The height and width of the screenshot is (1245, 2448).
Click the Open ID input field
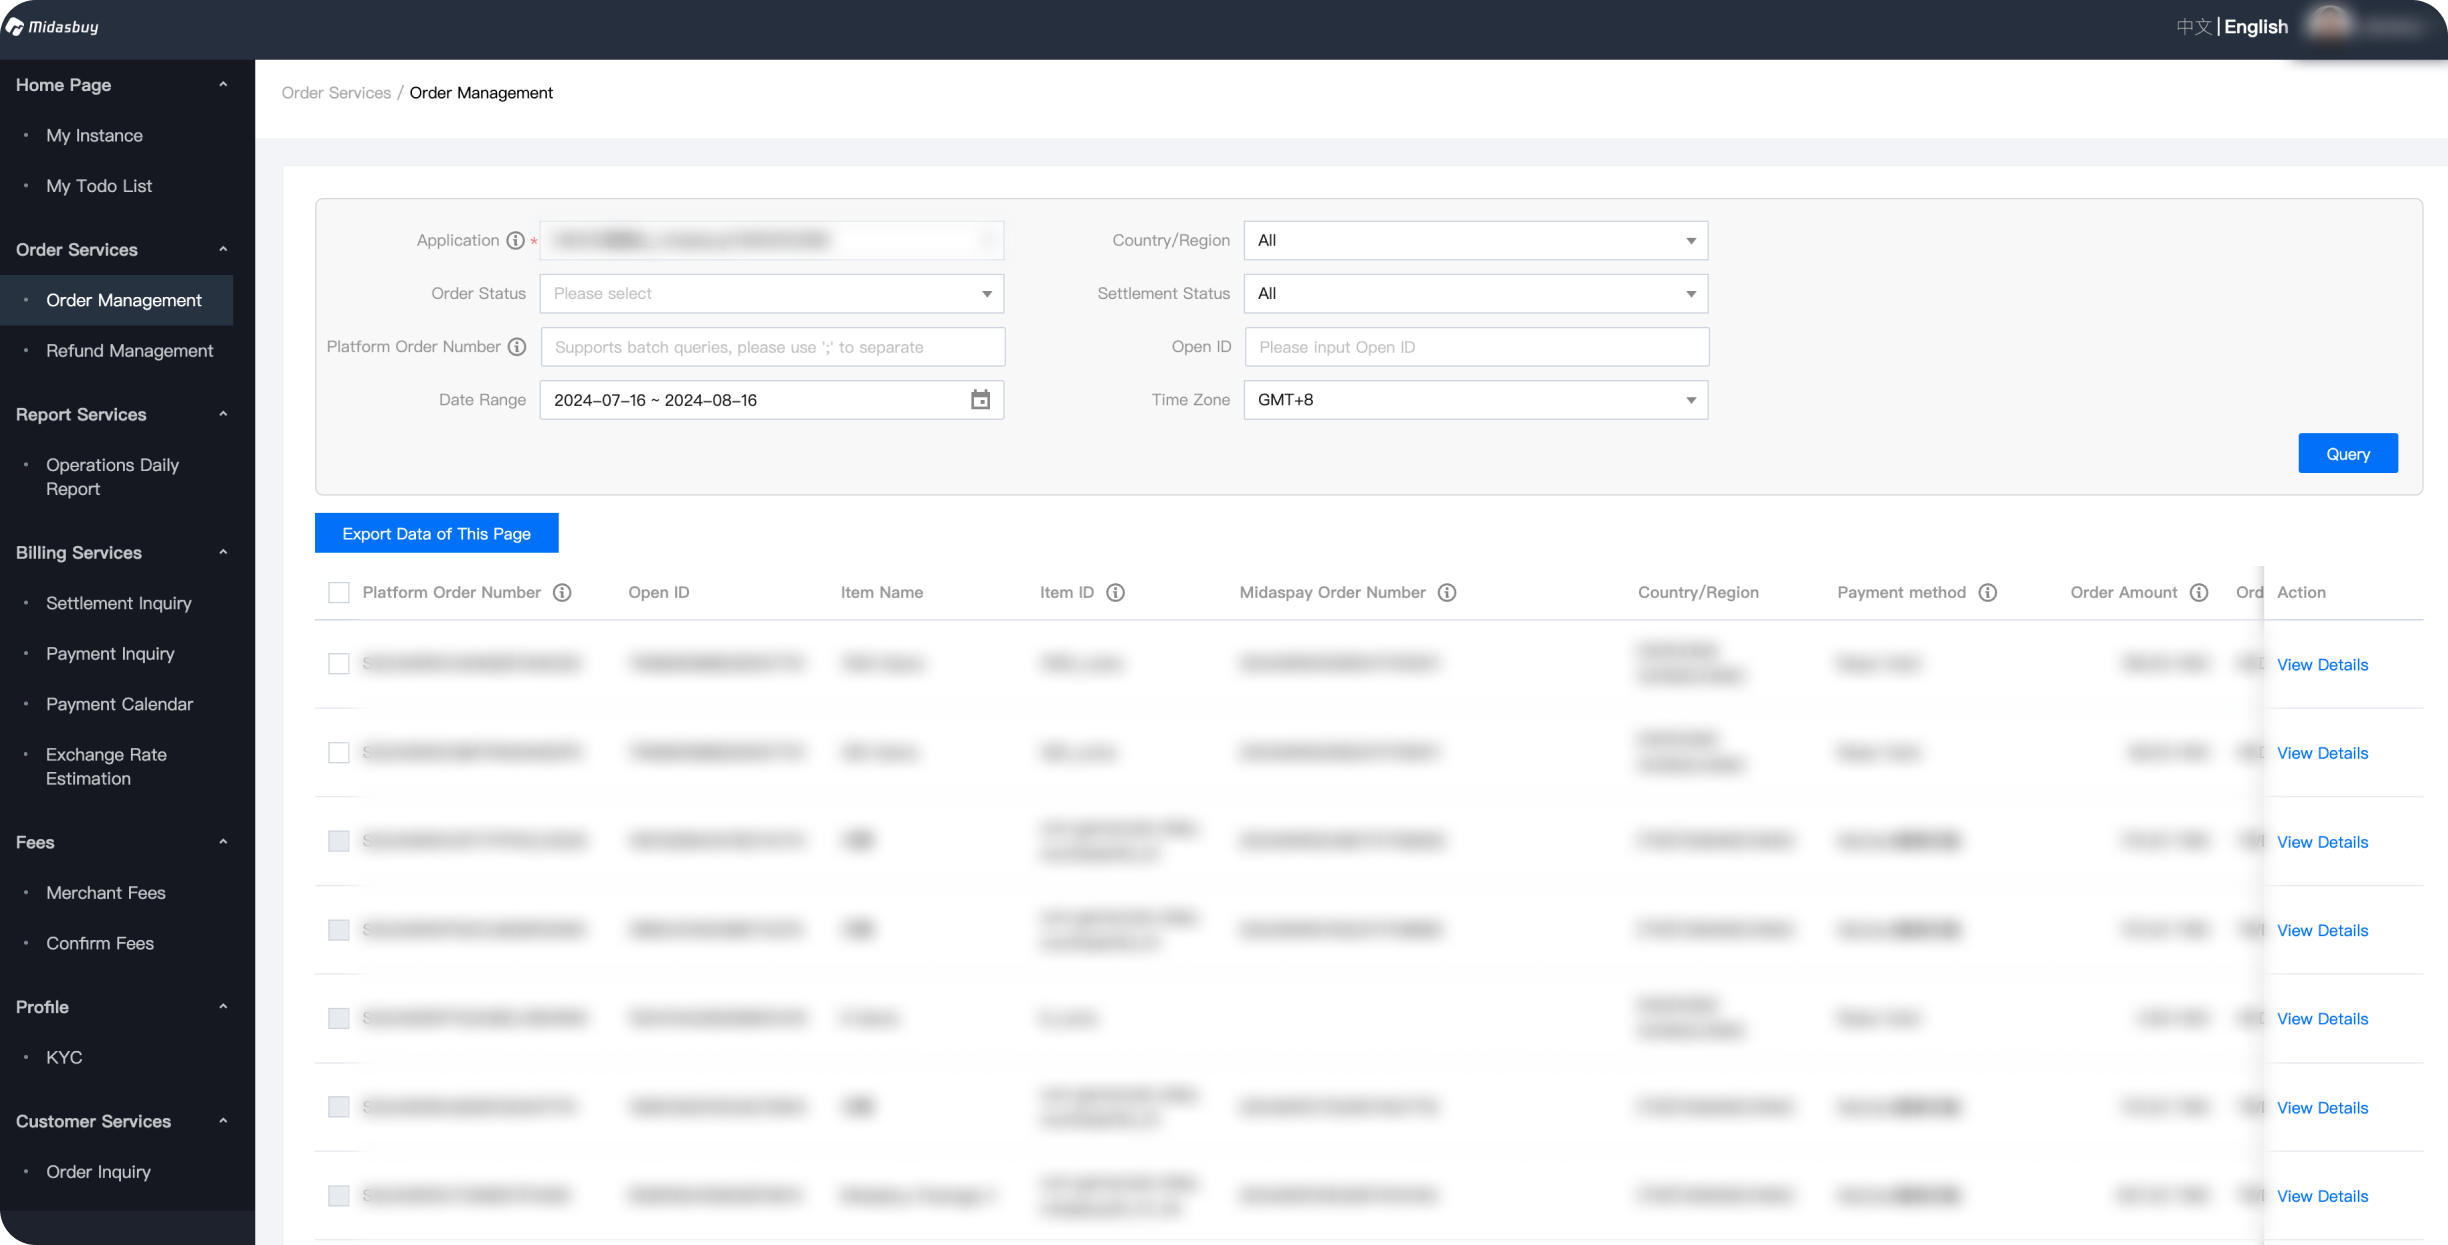[x=1475, y=347]
